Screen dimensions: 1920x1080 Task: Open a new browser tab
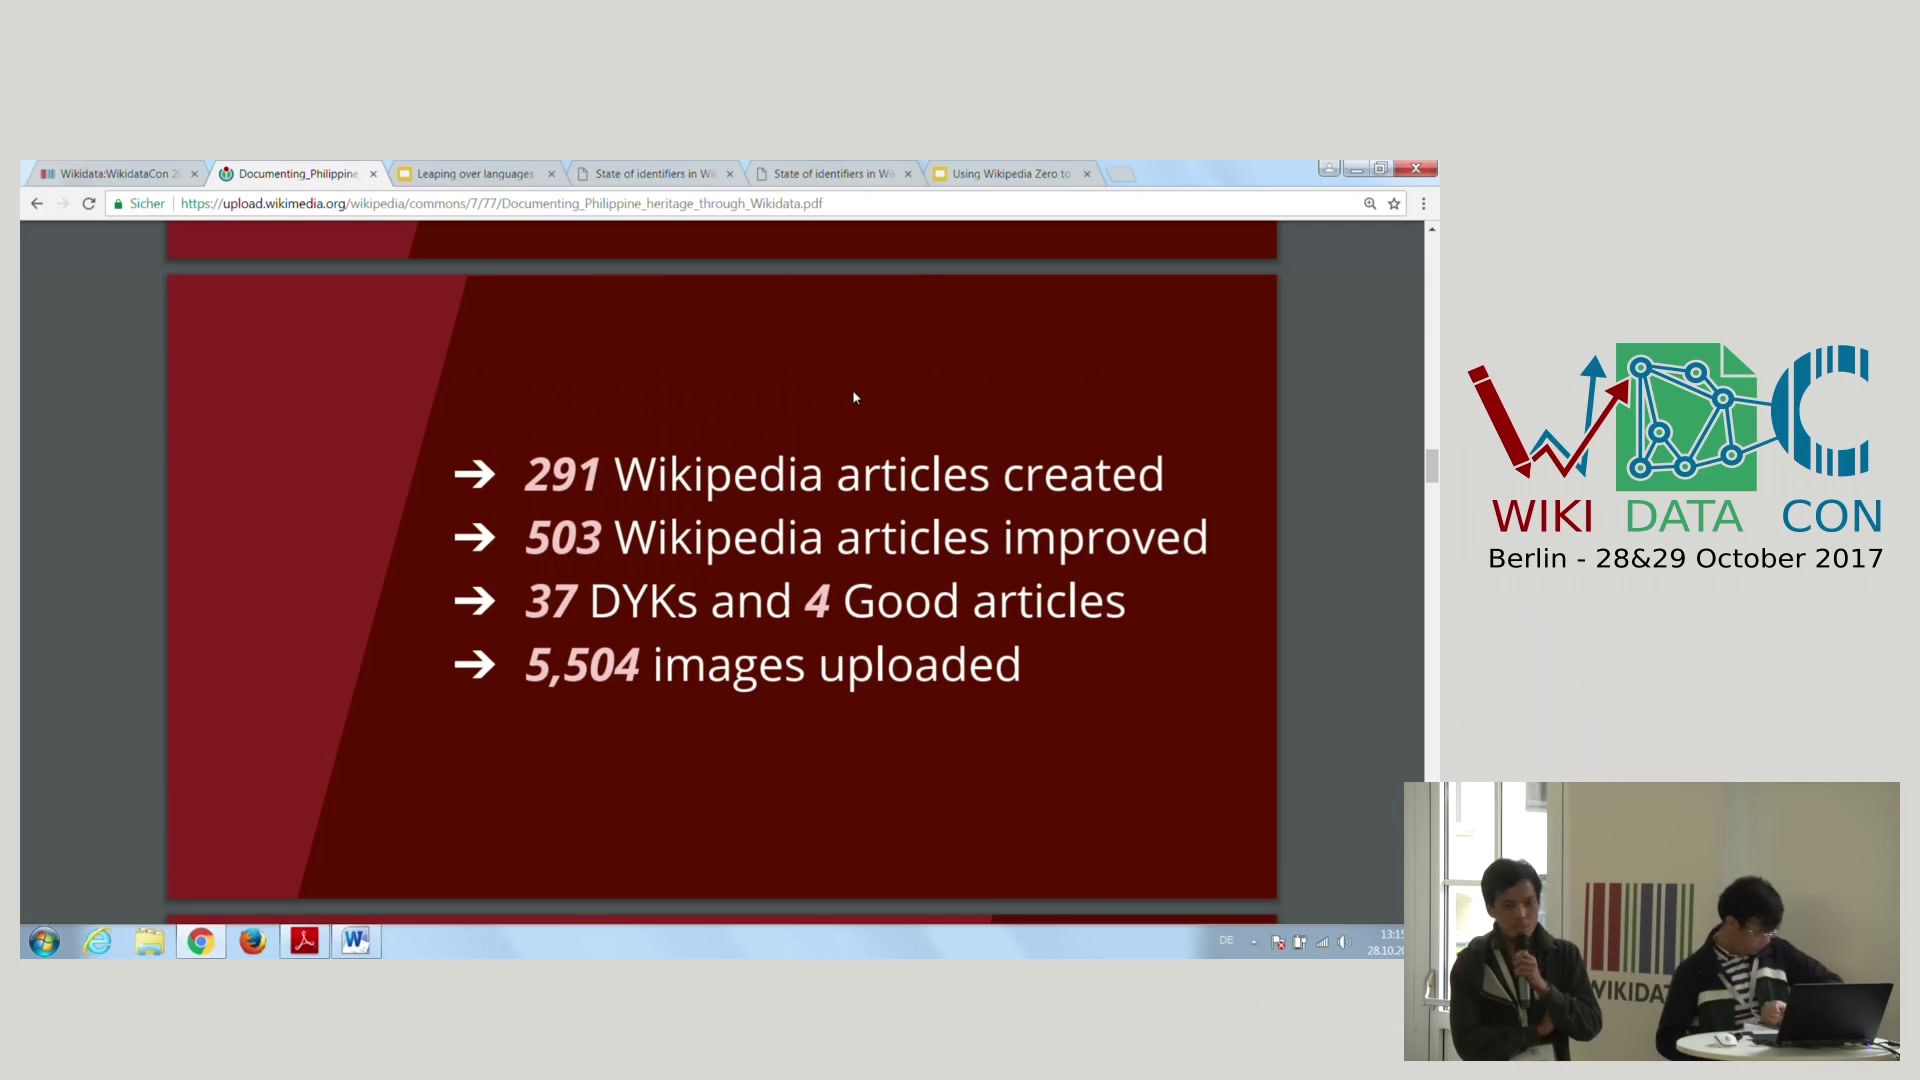(1122, 175)
